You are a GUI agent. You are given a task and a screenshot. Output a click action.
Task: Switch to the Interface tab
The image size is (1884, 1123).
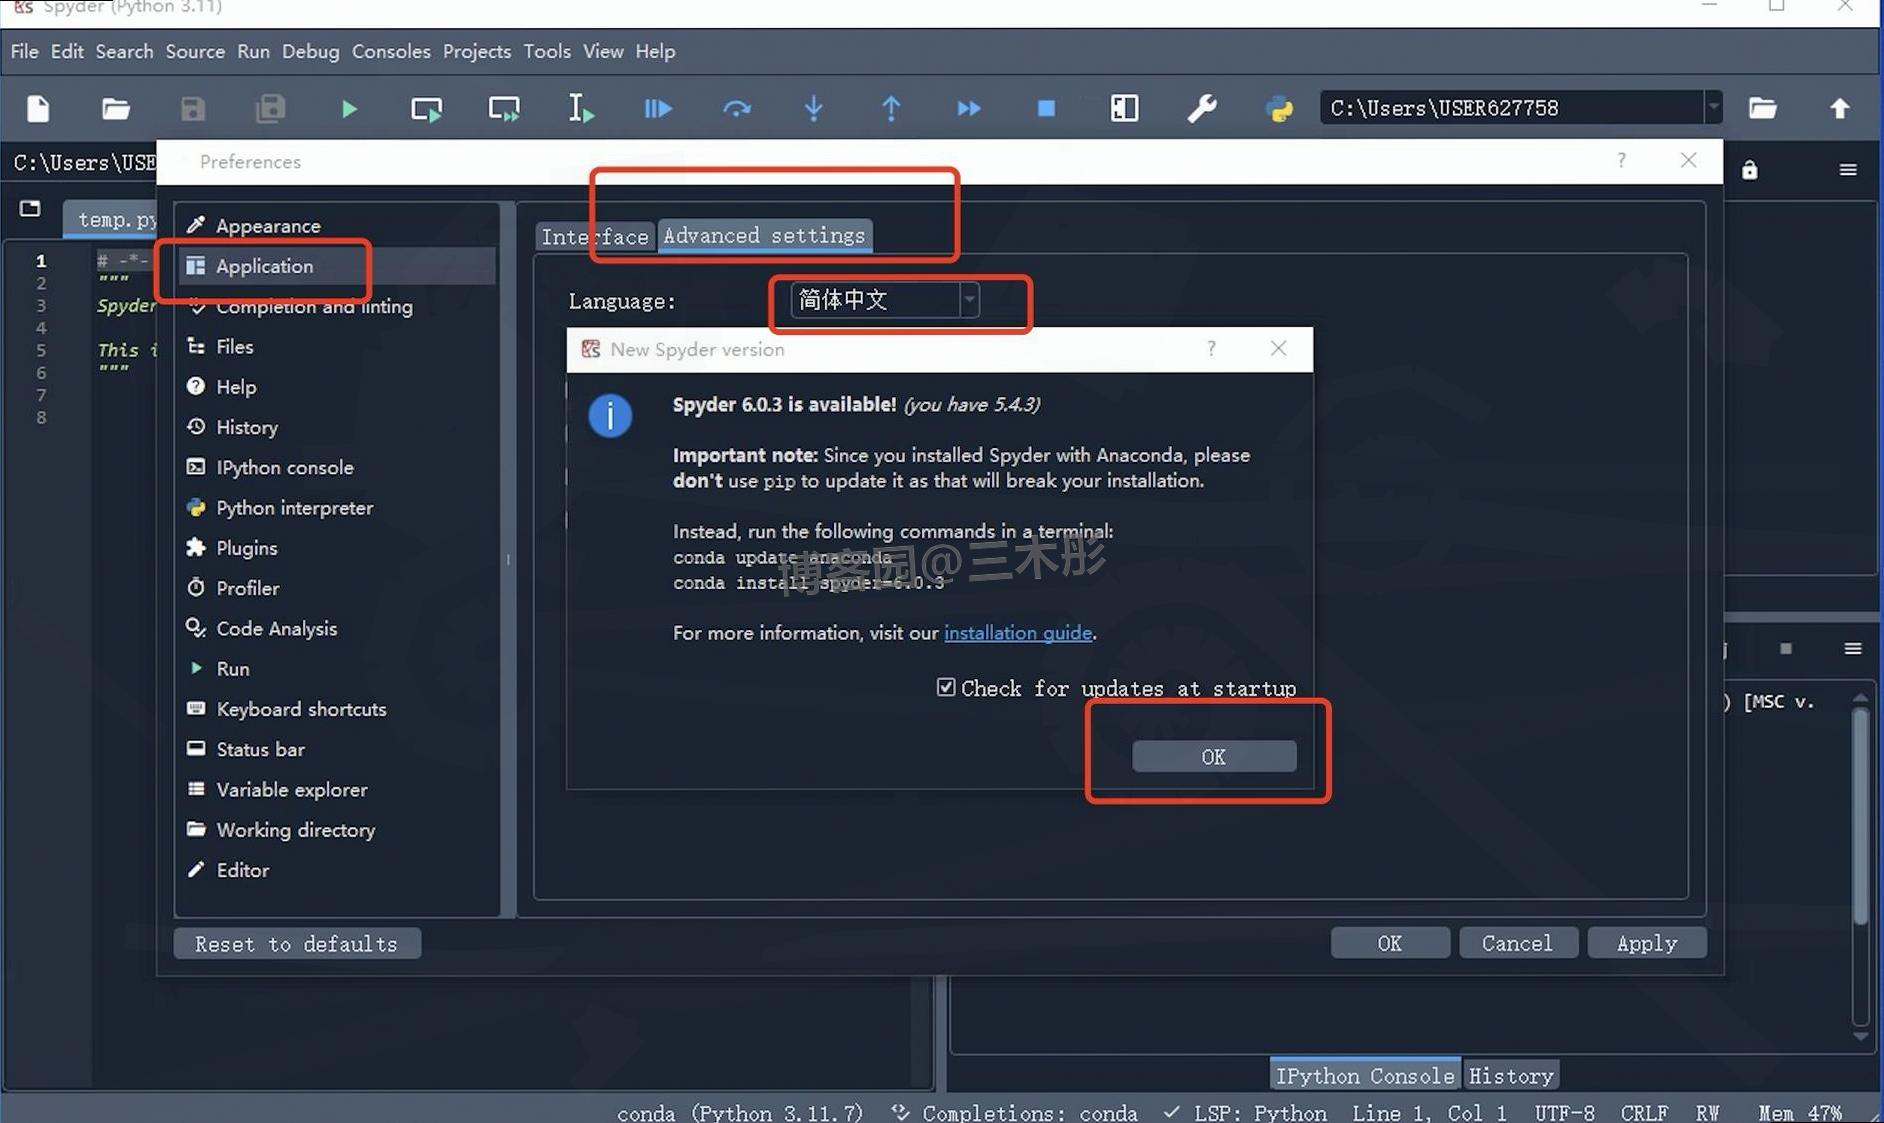[x=594, y=236]
